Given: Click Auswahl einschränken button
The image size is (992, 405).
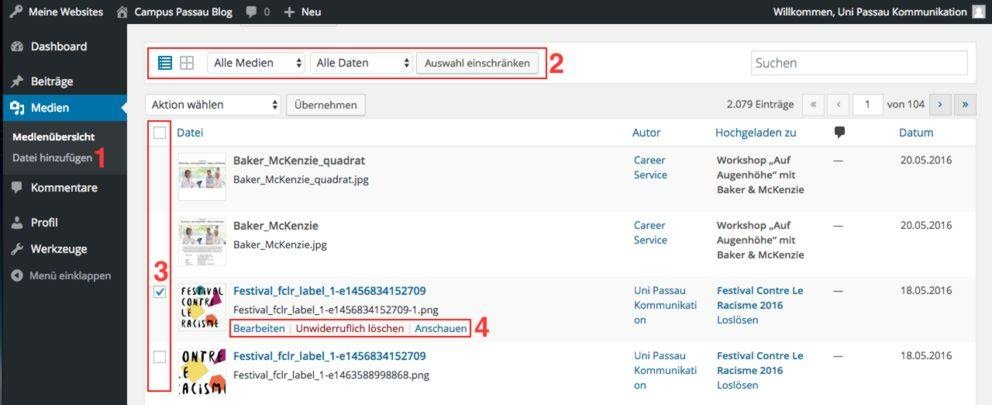Looking at the screenshot, I should 477,63.
